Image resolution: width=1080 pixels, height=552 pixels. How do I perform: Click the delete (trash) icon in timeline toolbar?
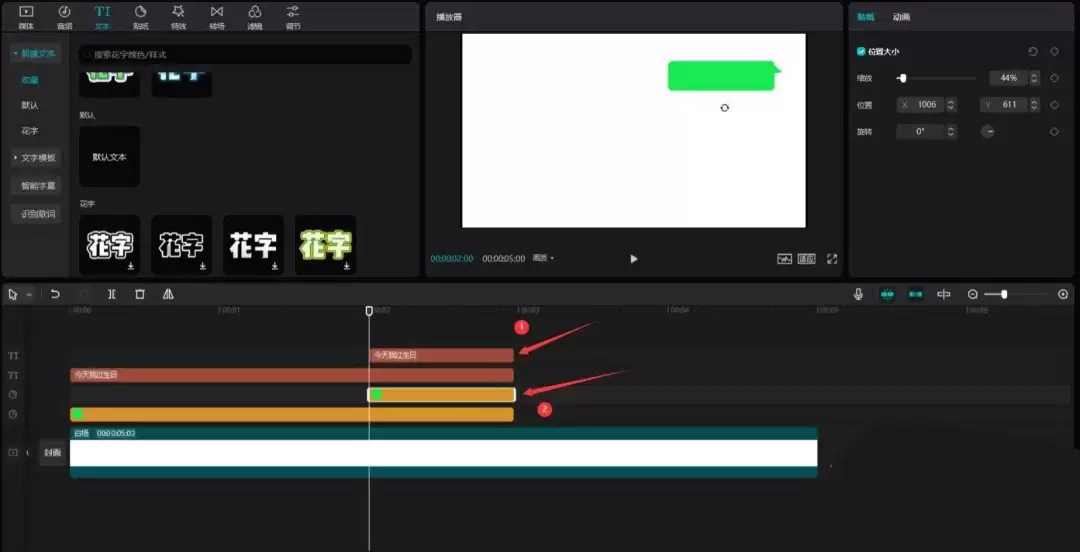coord(140,294)
